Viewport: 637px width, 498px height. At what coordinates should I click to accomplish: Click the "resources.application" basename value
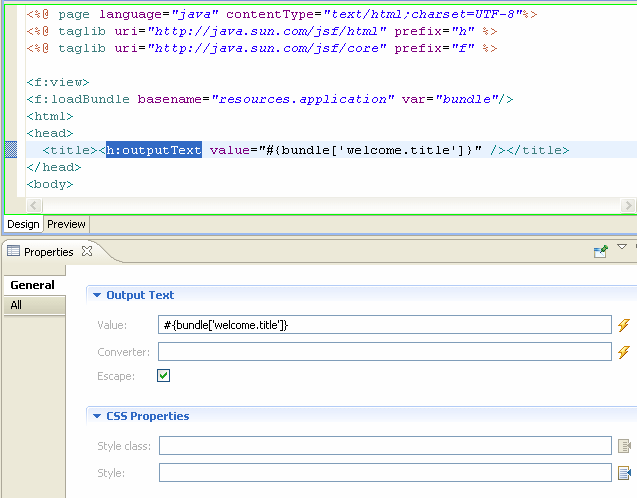pos(303,99)
